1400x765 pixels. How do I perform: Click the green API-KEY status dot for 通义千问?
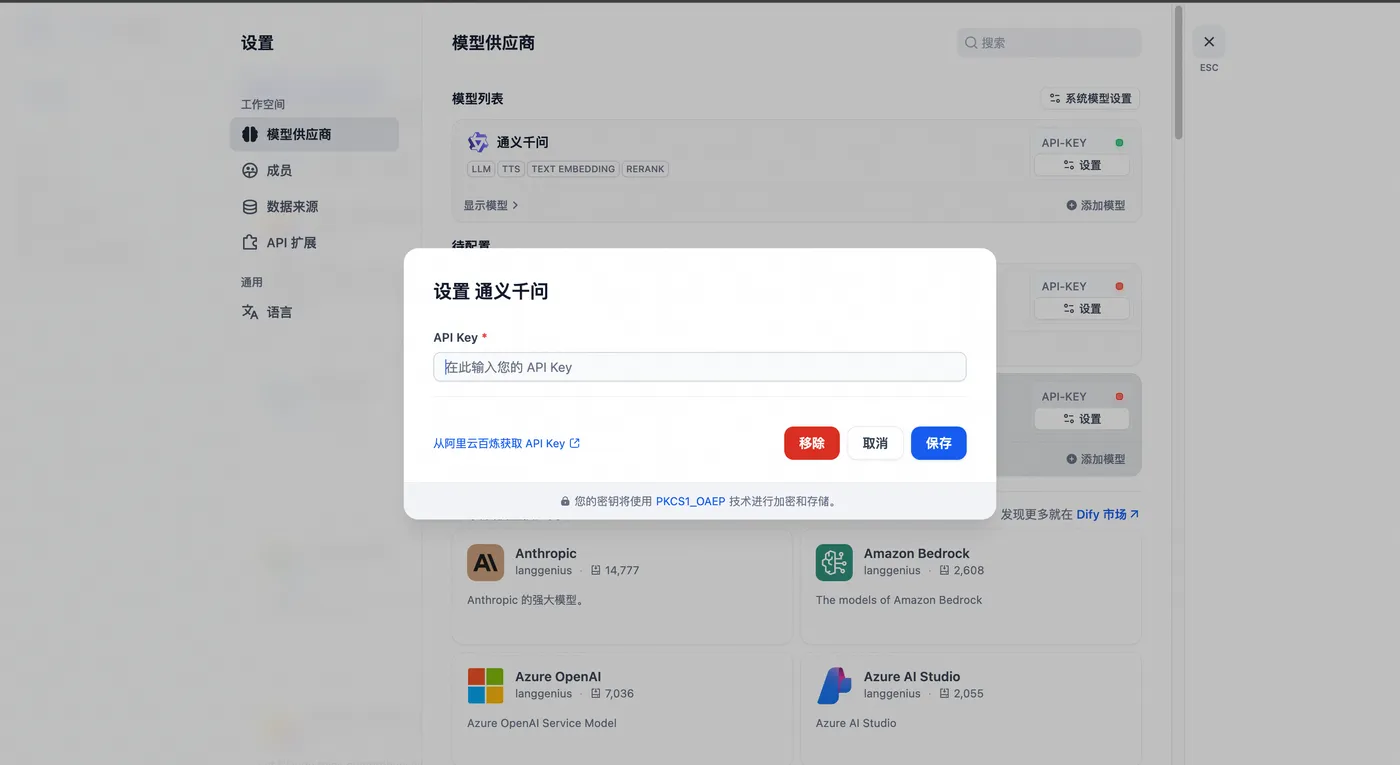(x=1119, y=143)
